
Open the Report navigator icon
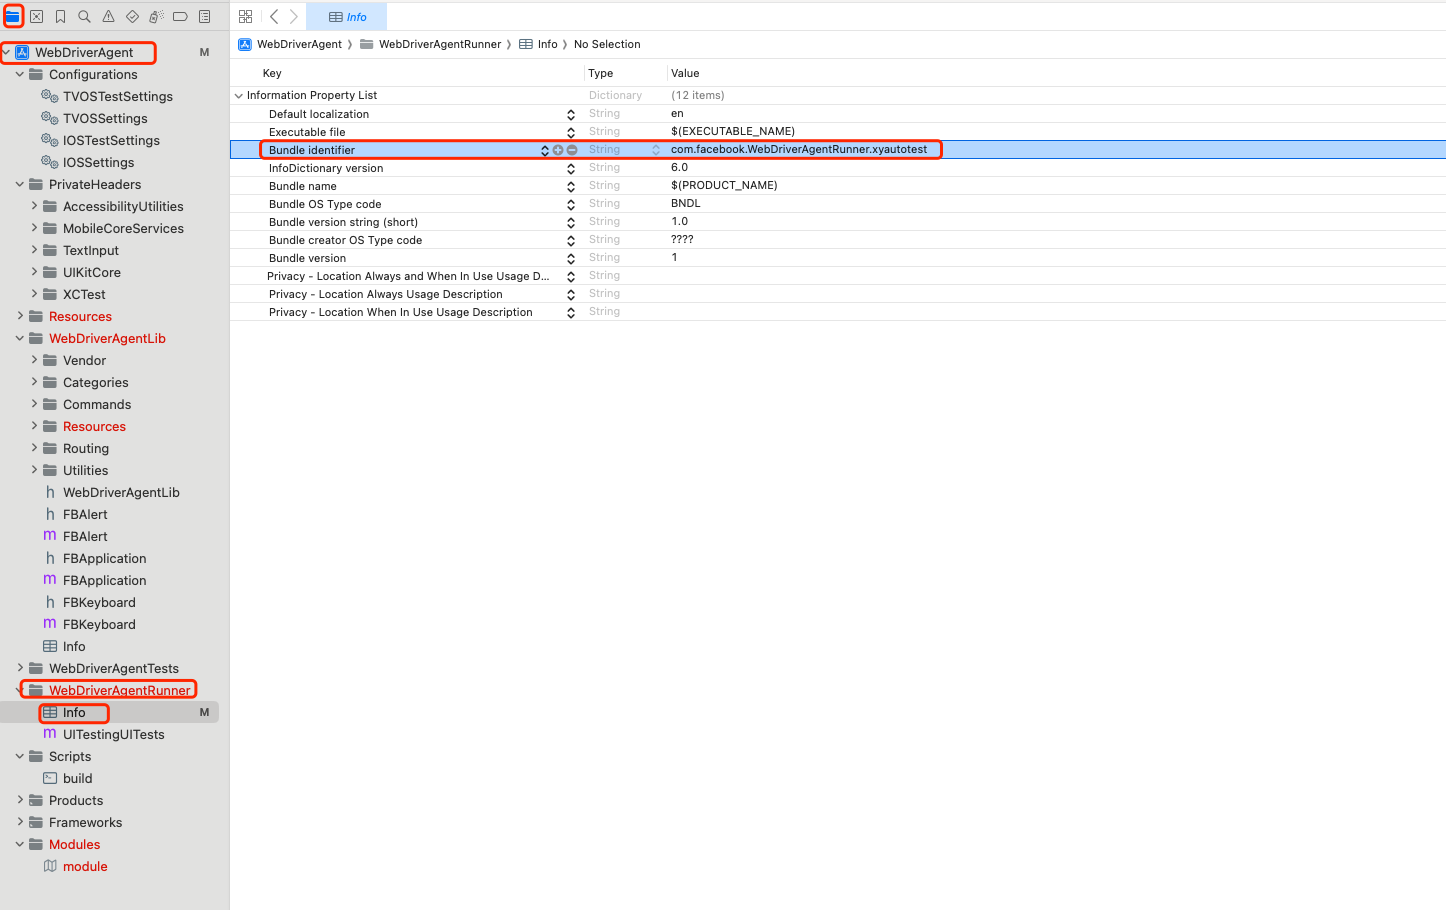pos(204,17)
